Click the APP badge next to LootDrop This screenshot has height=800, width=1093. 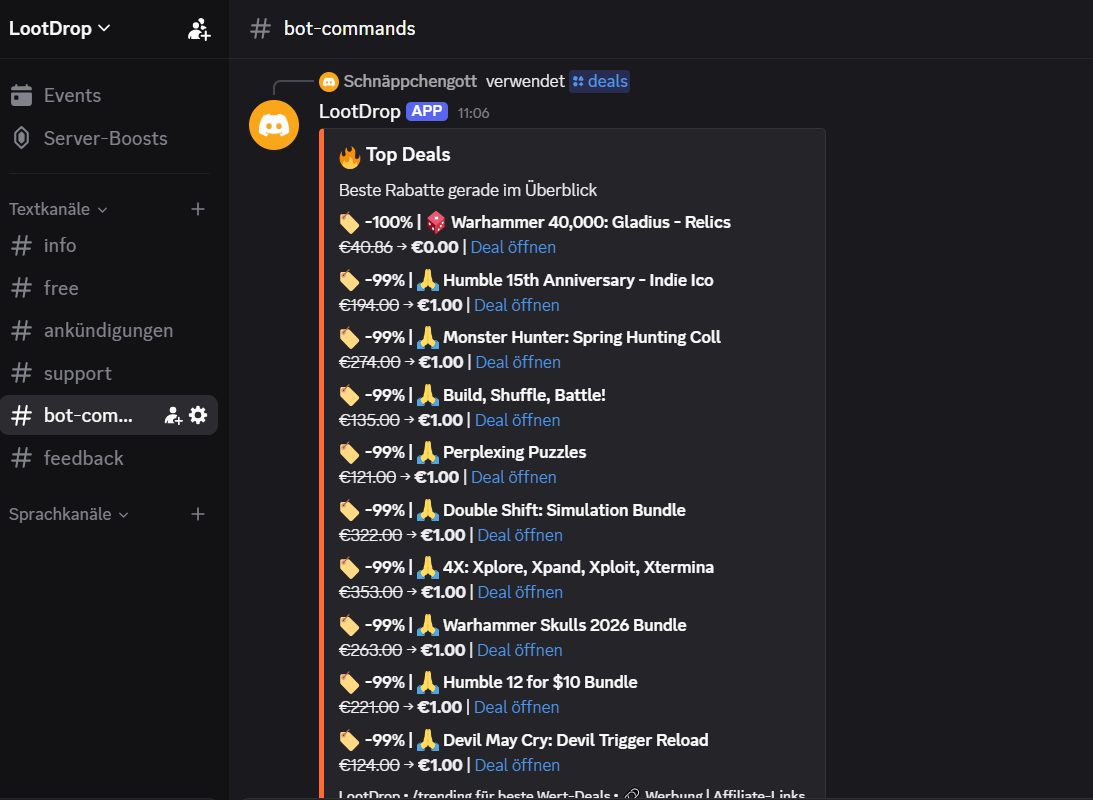click(x=427, y=111)
